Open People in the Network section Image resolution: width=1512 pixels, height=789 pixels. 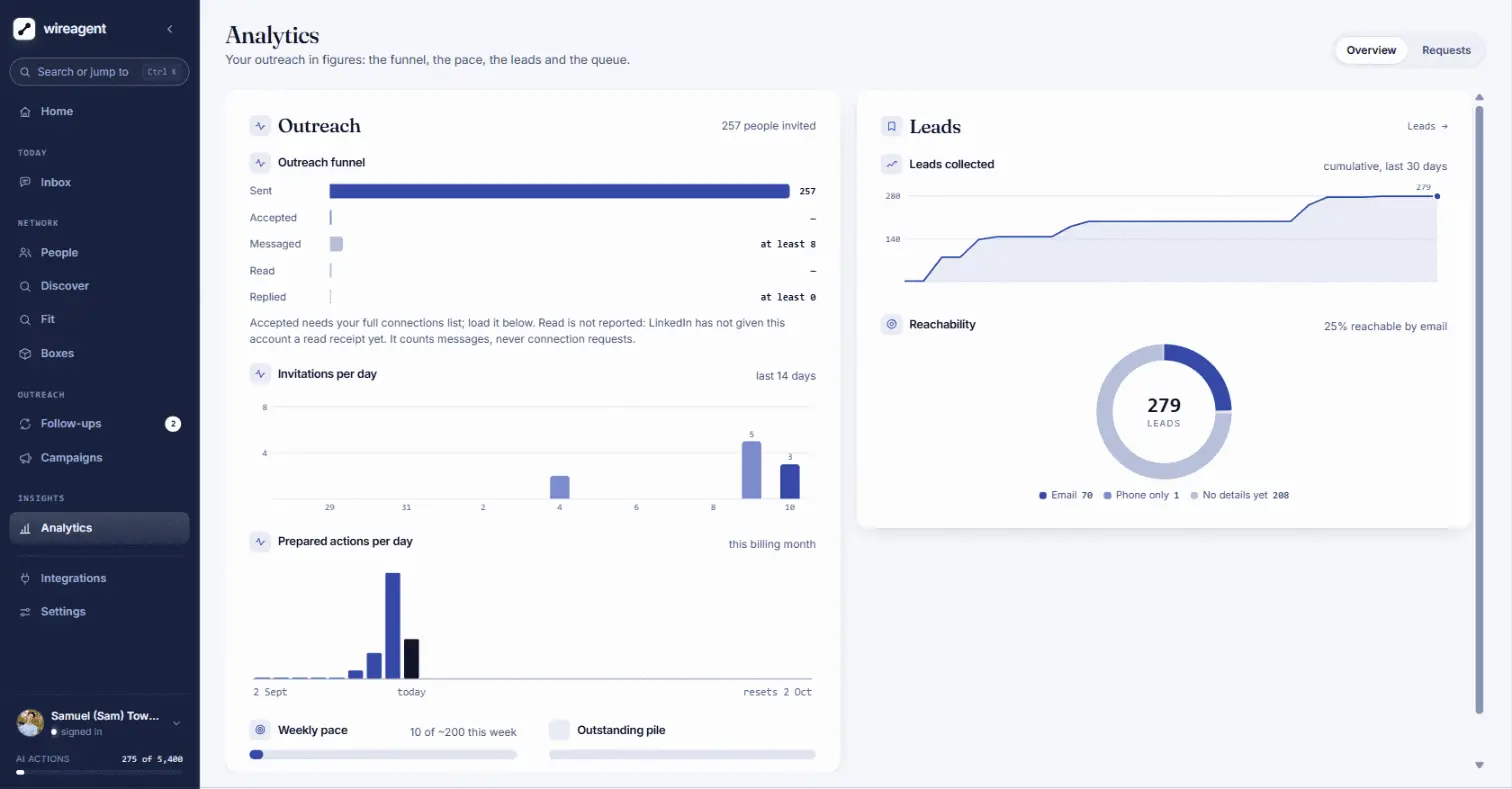(x=99, y=253)
